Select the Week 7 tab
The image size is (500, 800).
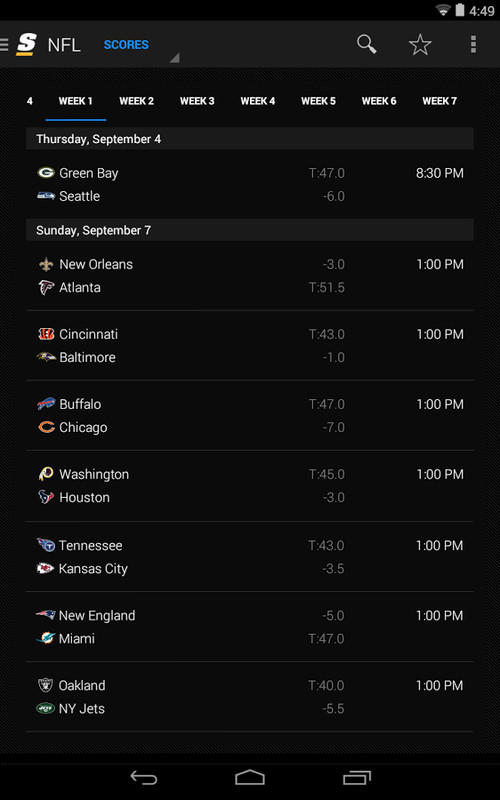(439, 101)
